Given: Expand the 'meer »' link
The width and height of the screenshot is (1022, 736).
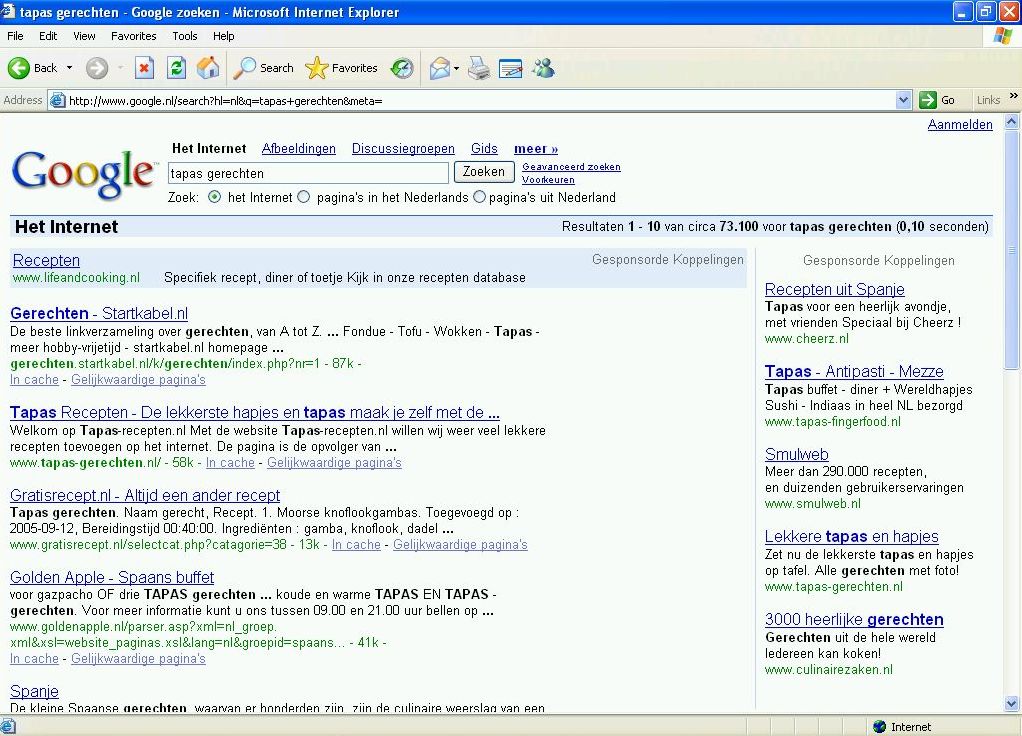Looking at the screenshot, I should click(x=536, y=149).
